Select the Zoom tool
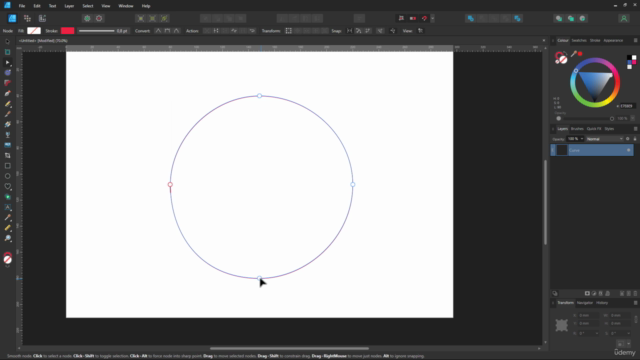The height and width of the screenshot is (360, 640). click(x=7, y=238)
